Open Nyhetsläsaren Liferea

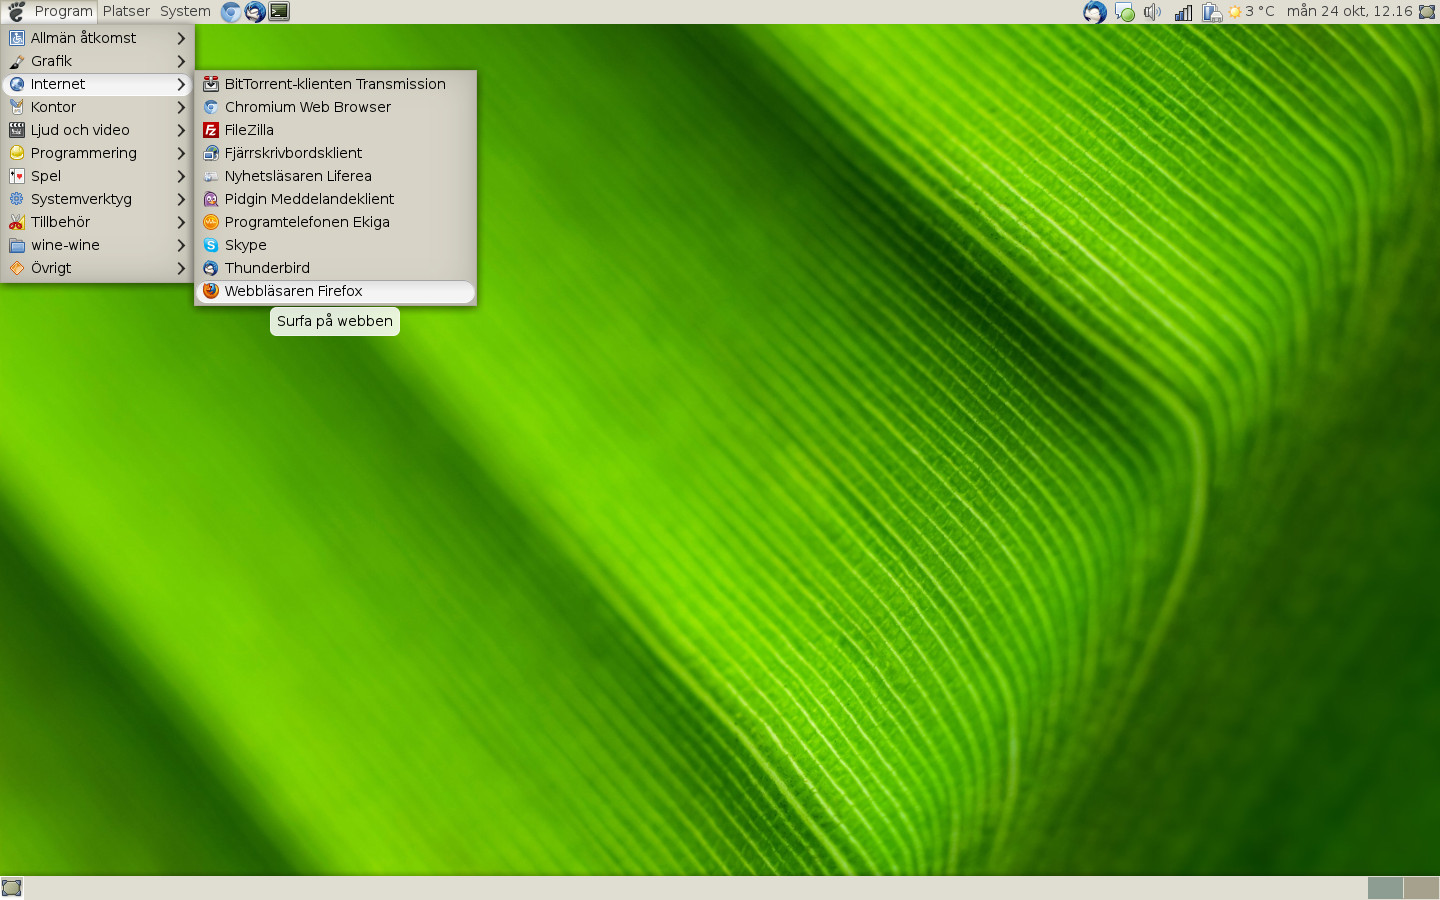tap(335, 176)
